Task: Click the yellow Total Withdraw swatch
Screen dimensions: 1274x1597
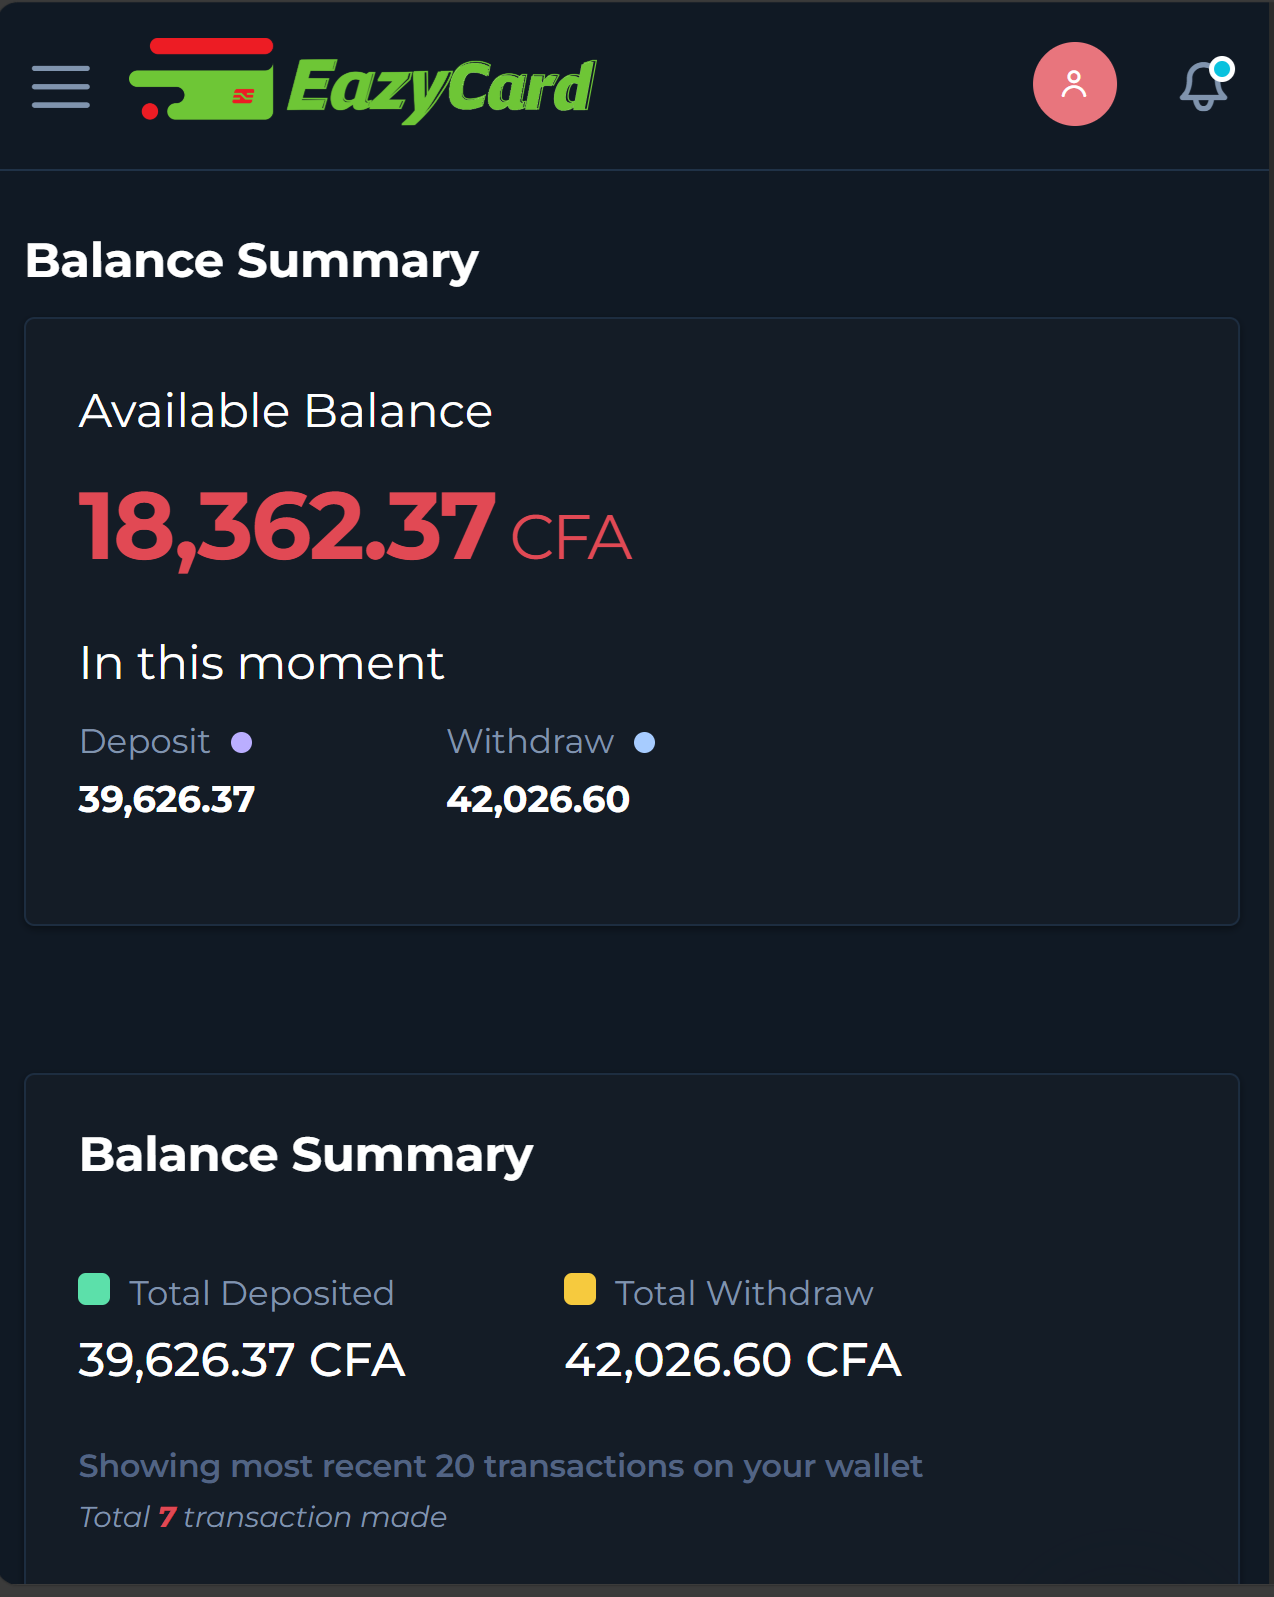Action: [580, 1289]
